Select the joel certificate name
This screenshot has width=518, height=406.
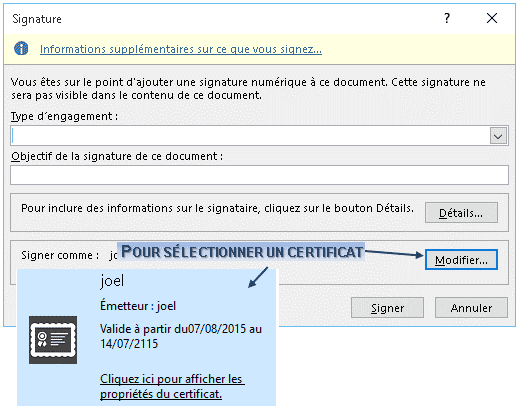click(x=112, y=281)
